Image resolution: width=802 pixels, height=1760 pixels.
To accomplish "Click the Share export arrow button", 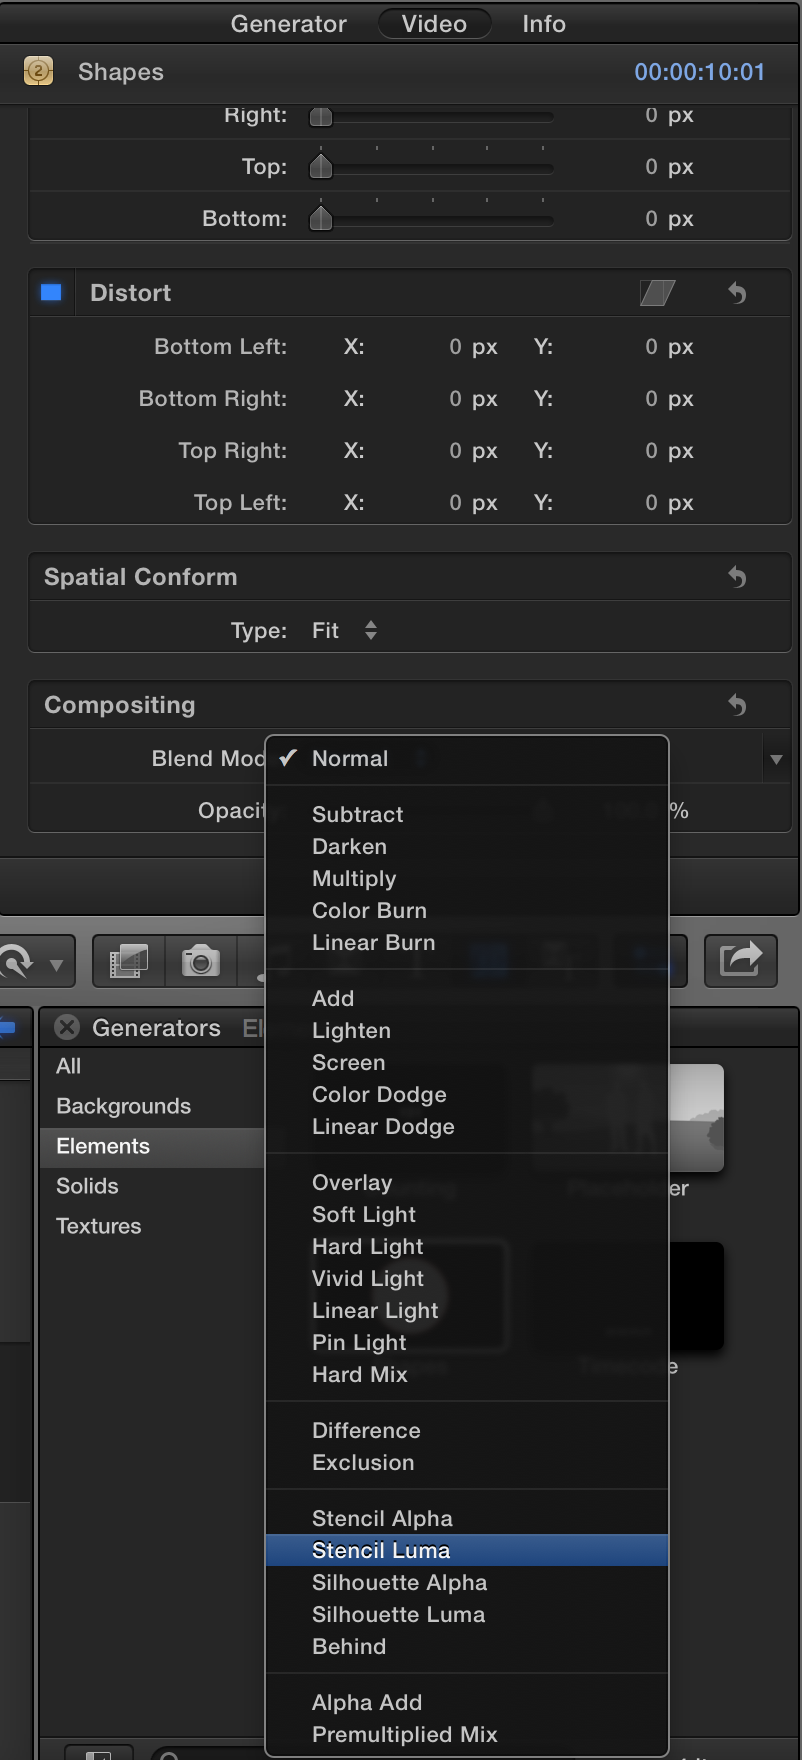I will (740, 962).
